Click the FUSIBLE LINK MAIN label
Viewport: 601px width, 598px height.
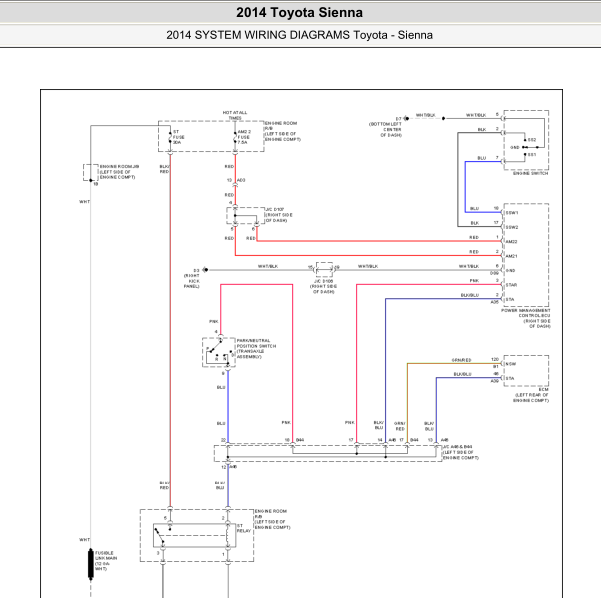click(106, 561)
